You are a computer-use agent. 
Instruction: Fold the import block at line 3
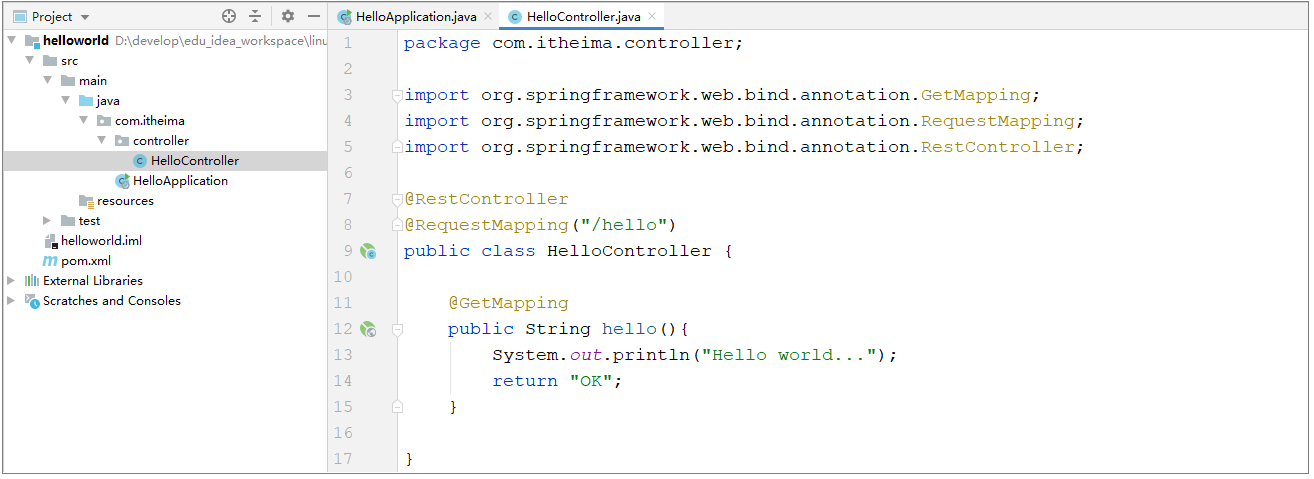pyautogui.click(x=397, y=95)
